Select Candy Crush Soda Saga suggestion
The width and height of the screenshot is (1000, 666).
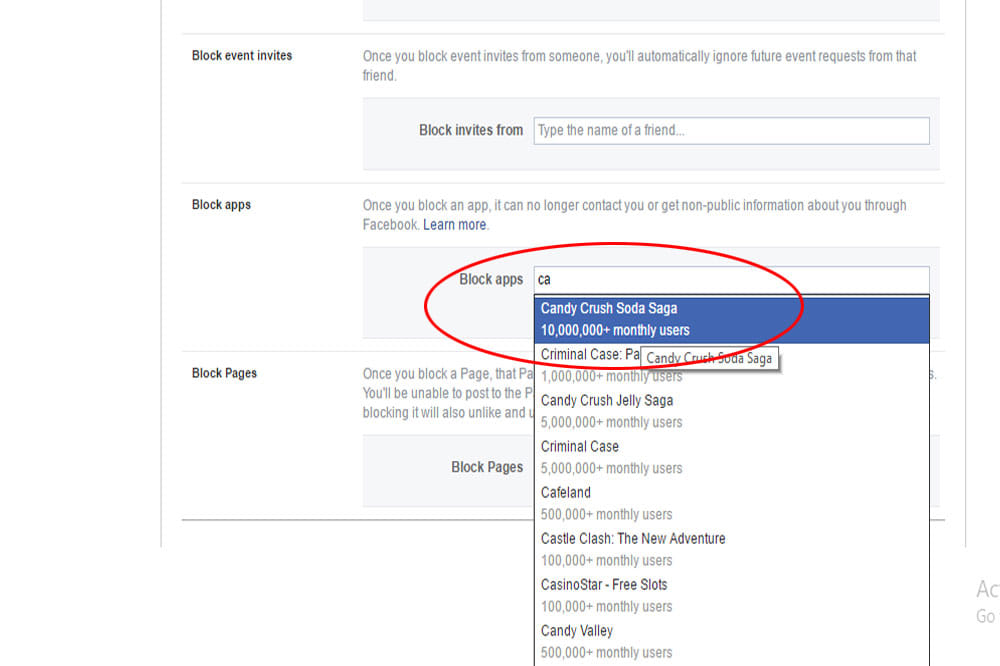point(732,320)
